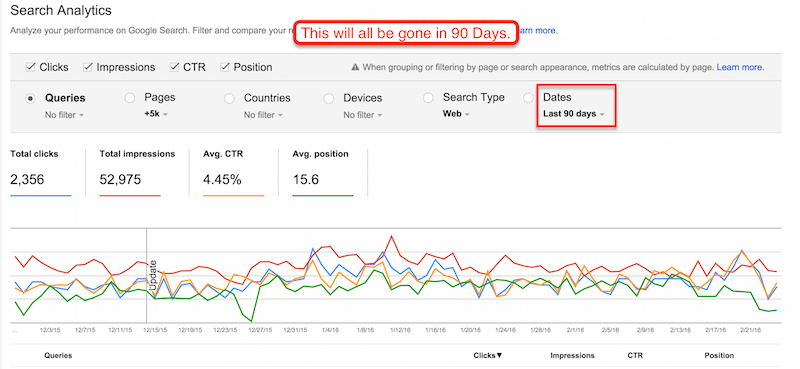Open the Devices 'No filter' dropdown
Screen dimensions: 800x369
362,115
